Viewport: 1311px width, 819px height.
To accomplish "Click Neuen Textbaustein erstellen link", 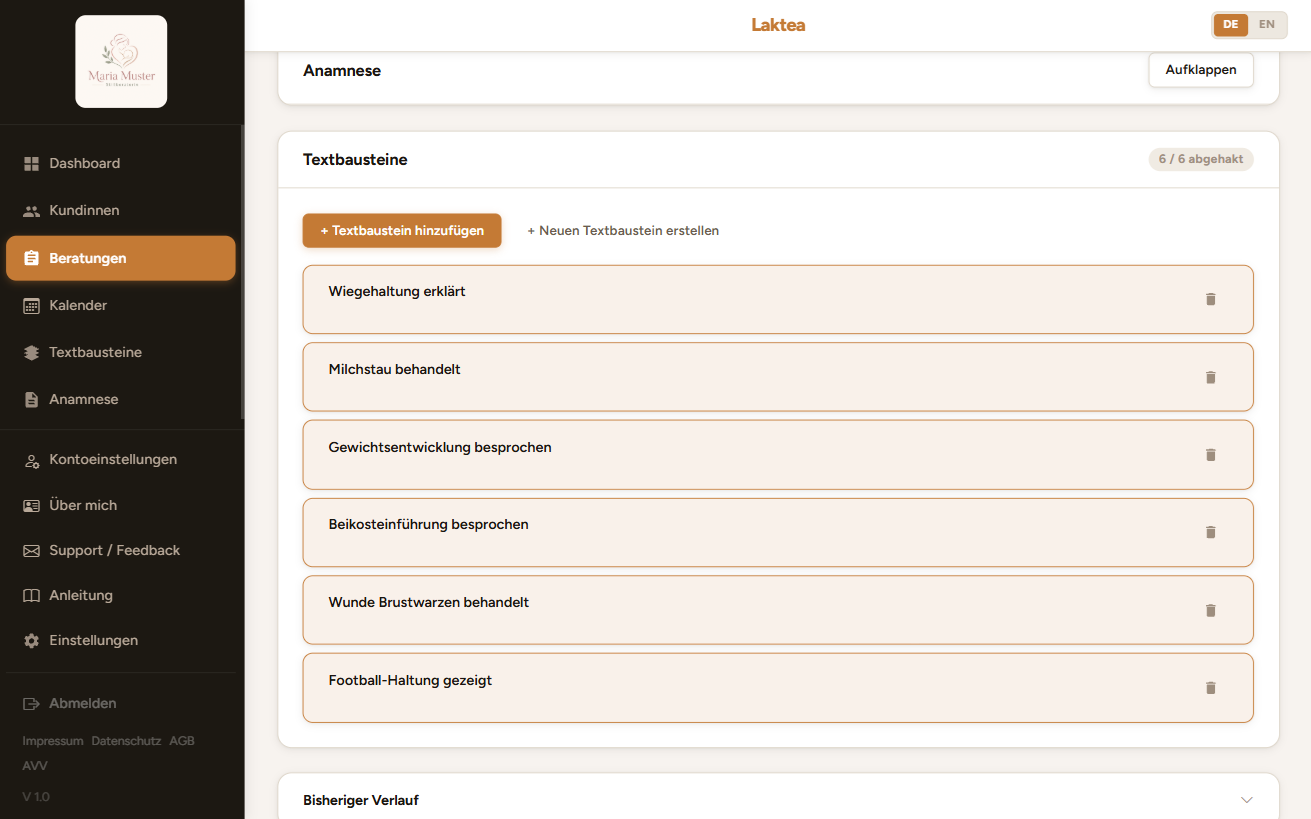I will point(623,231).
